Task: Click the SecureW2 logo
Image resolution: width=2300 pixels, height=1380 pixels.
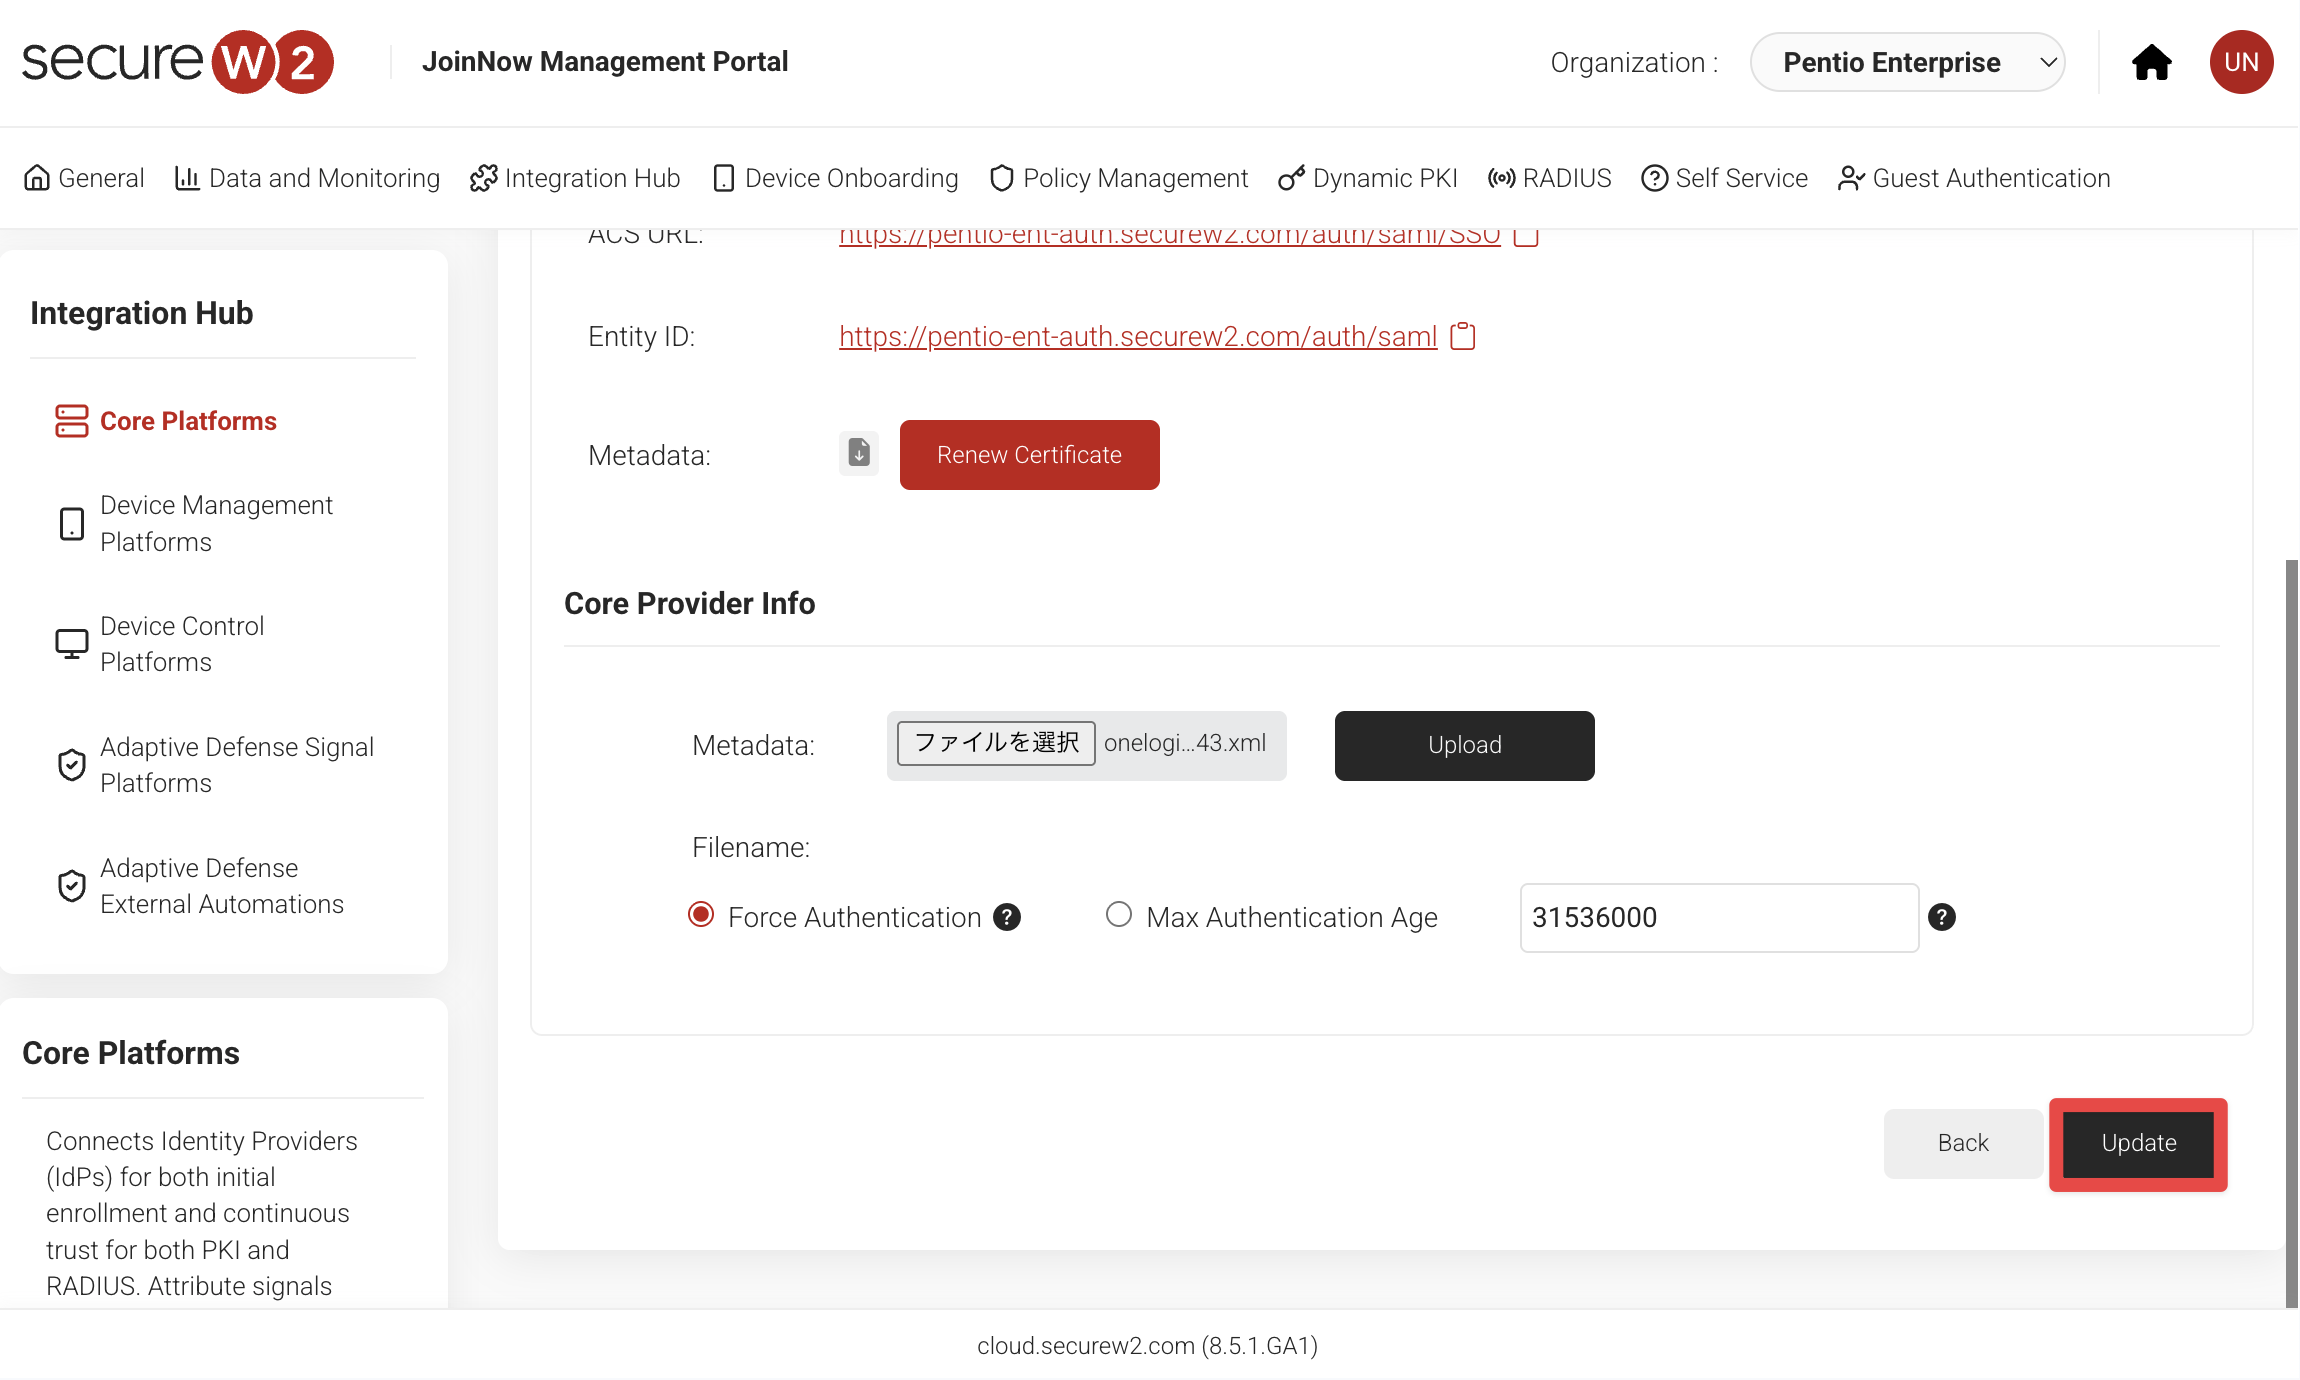Action: 177,62
